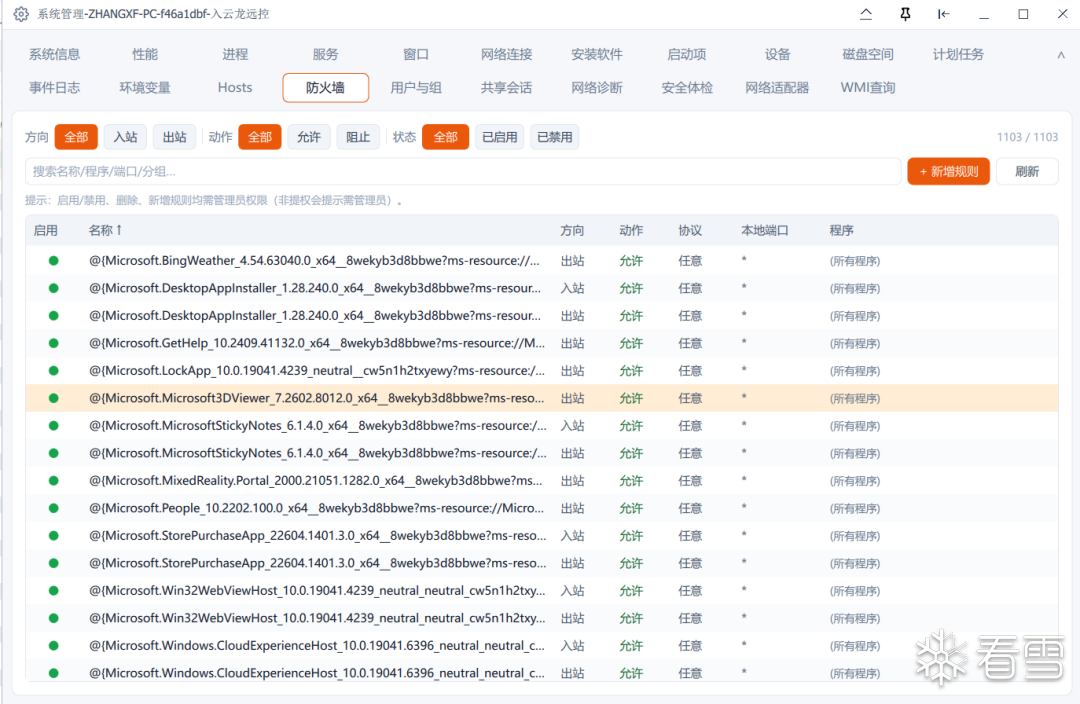The height and width of the screenshot is (704, 1080).
Task: Select the Microsoft.People rule name
Action: click(317, 508)
